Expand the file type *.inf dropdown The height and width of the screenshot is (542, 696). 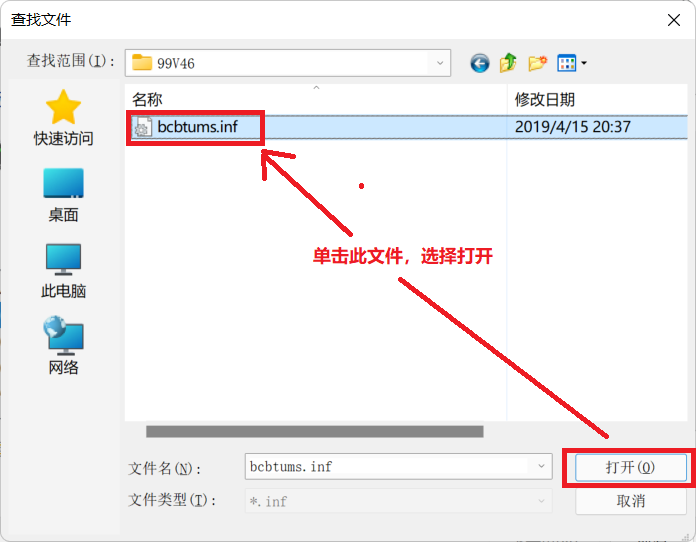coord(541,501)
